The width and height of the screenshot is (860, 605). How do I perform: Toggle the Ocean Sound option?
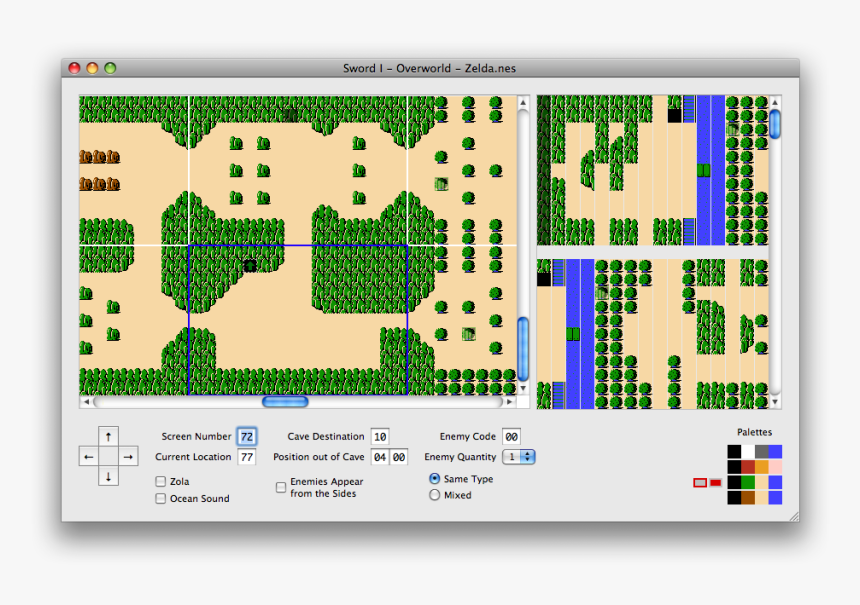tap(160, 498)
